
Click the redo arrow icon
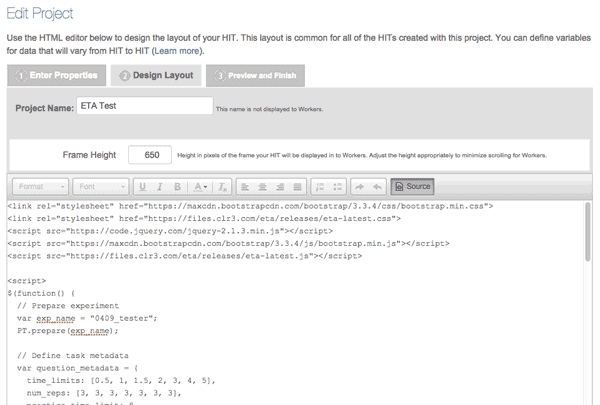point(359,187)
